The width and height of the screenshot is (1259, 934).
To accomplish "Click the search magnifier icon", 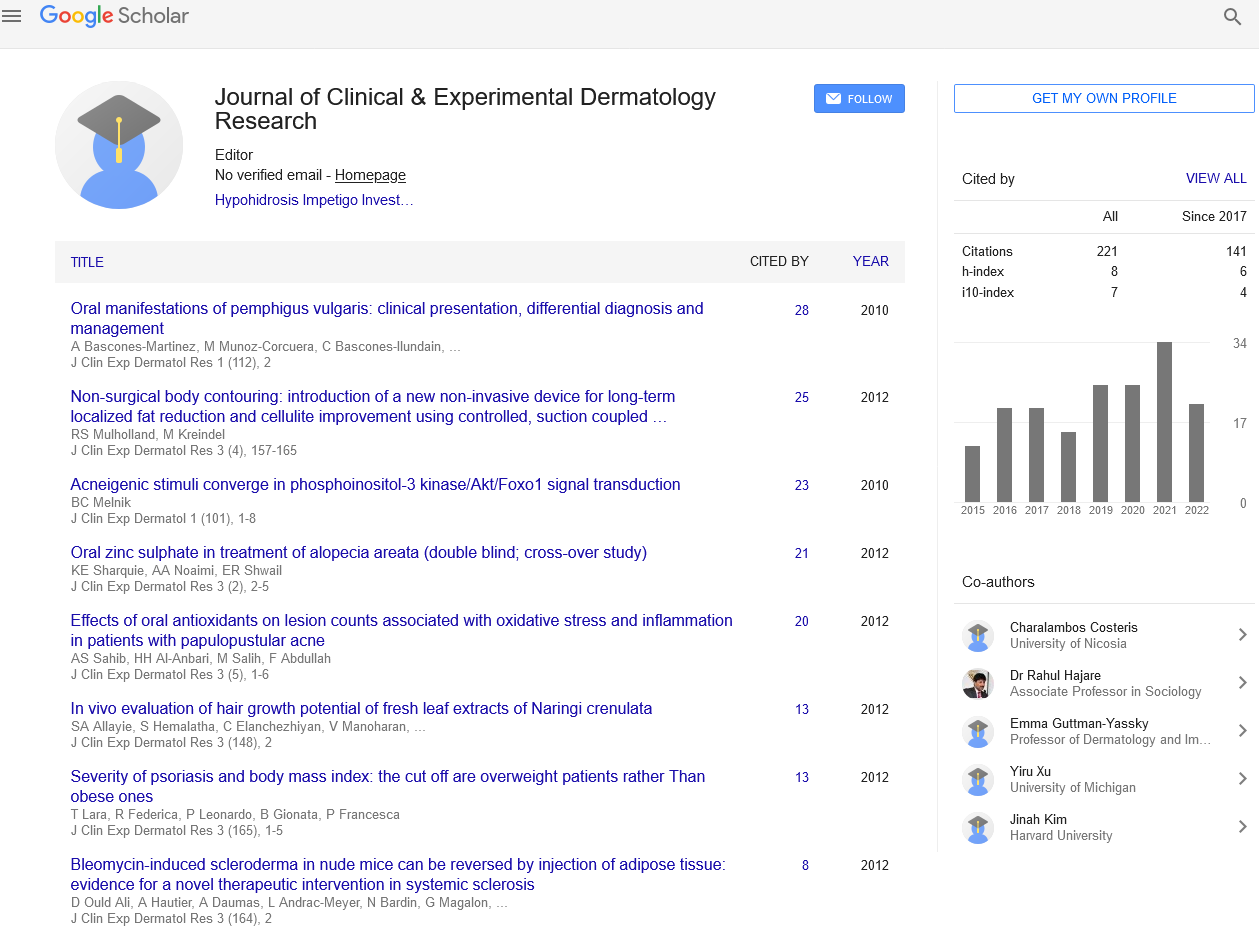I will click(x=1232, y=17).
